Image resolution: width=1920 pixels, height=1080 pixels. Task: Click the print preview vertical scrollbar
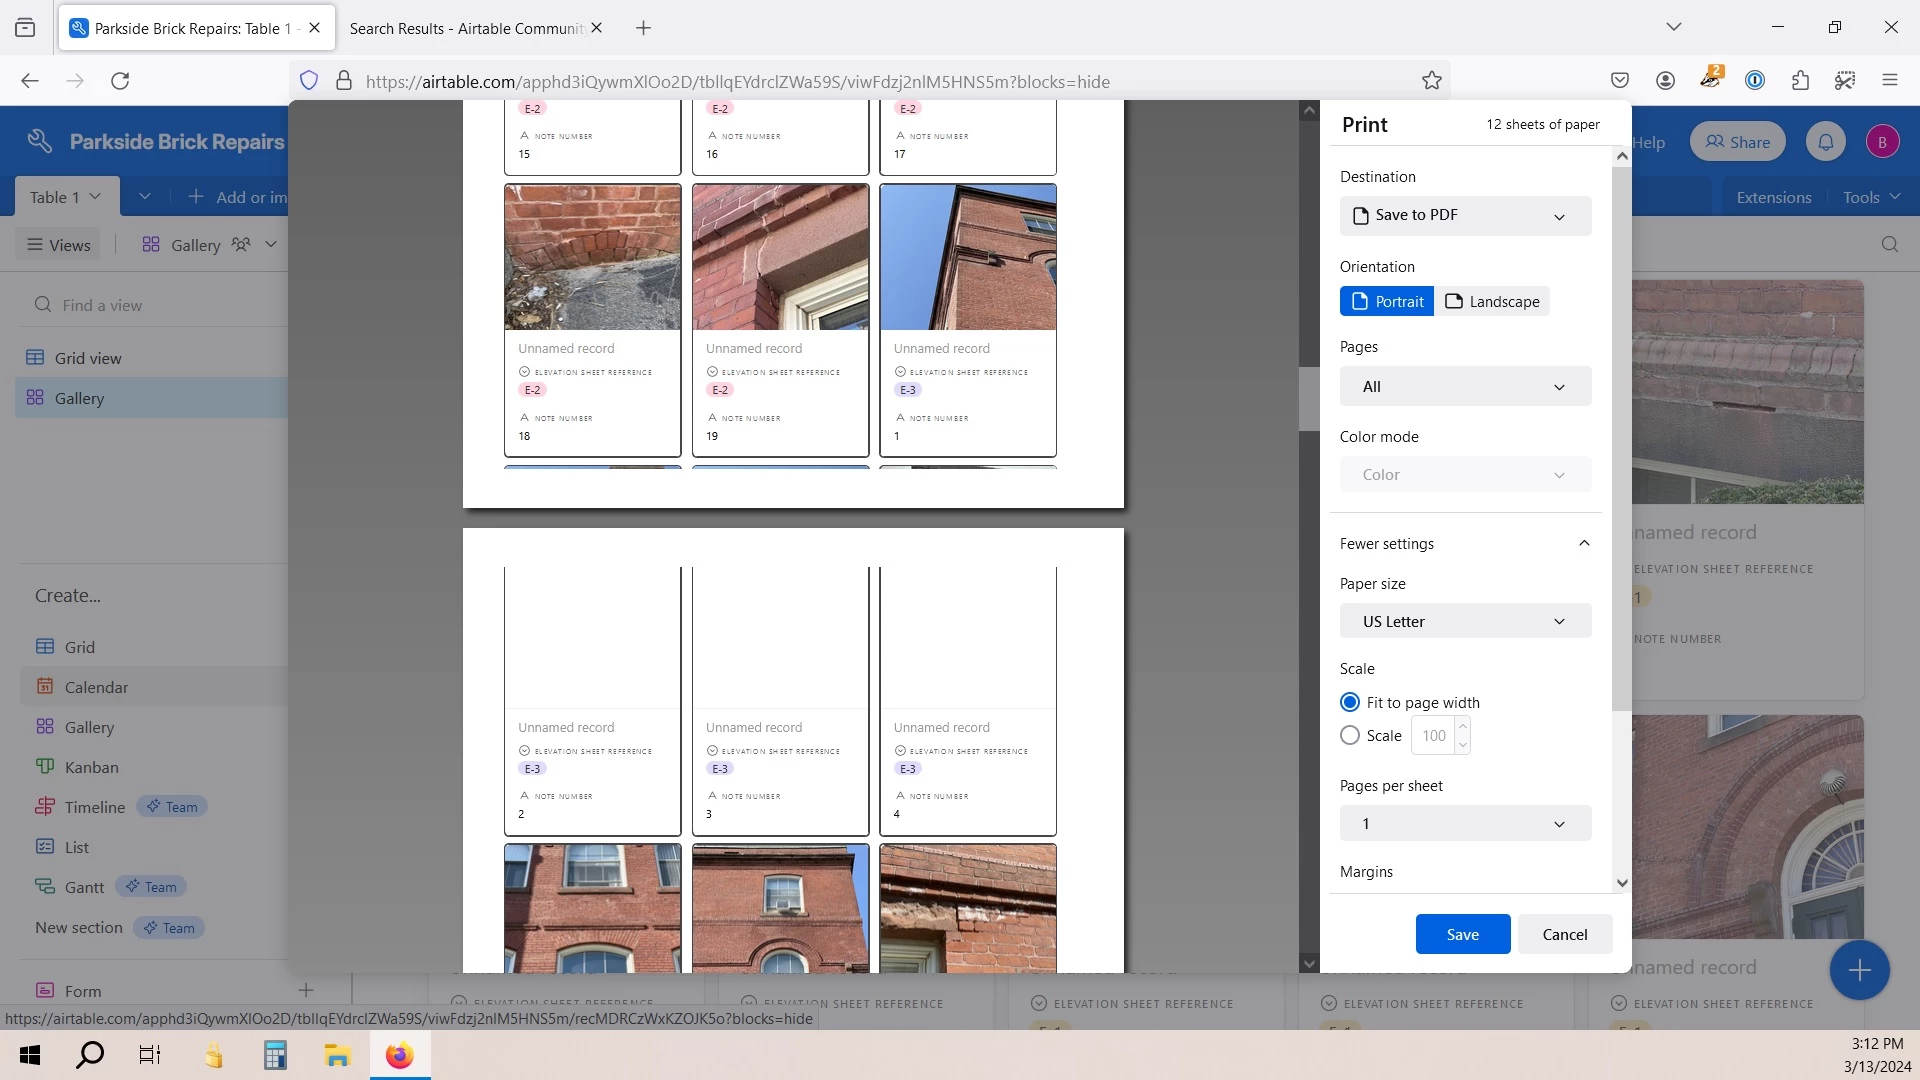tap(1309, 400)
